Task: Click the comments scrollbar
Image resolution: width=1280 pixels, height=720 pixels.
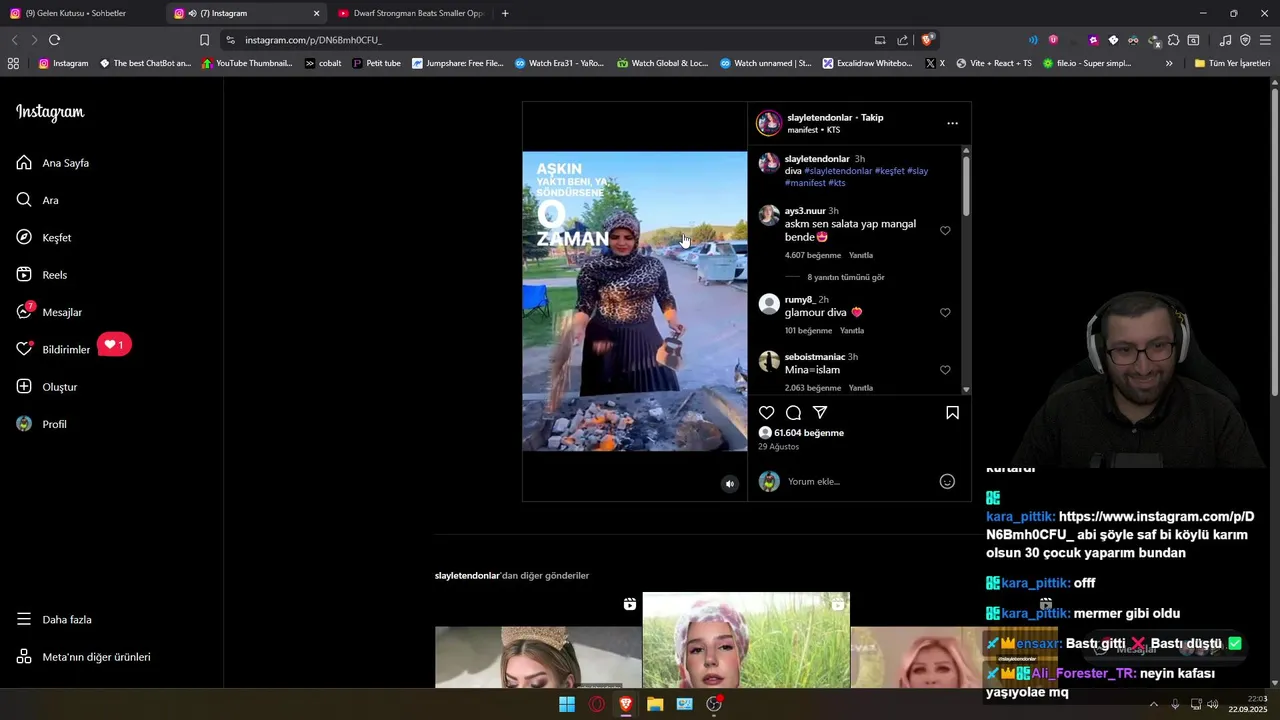Action: point(966,186)
